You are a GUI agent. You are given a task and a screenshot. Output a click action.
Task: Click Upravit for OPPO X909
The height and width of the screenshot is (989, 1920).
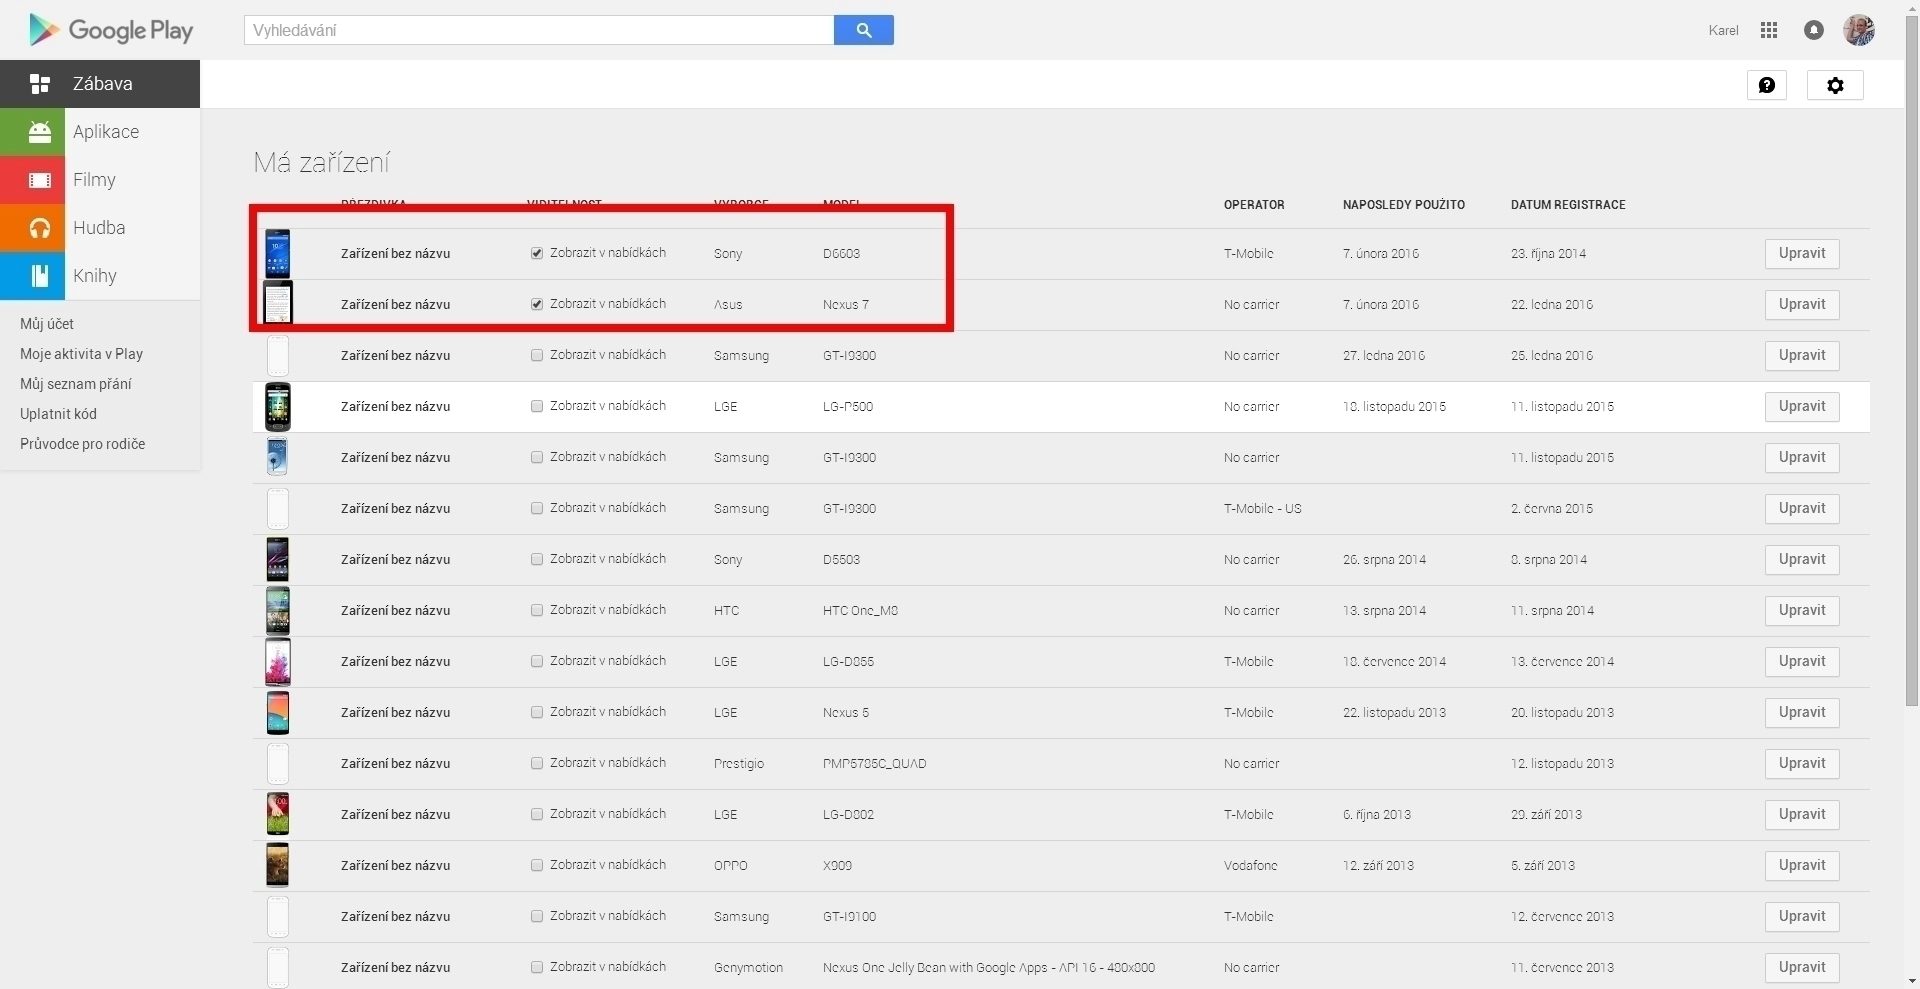pos(1802,865)
